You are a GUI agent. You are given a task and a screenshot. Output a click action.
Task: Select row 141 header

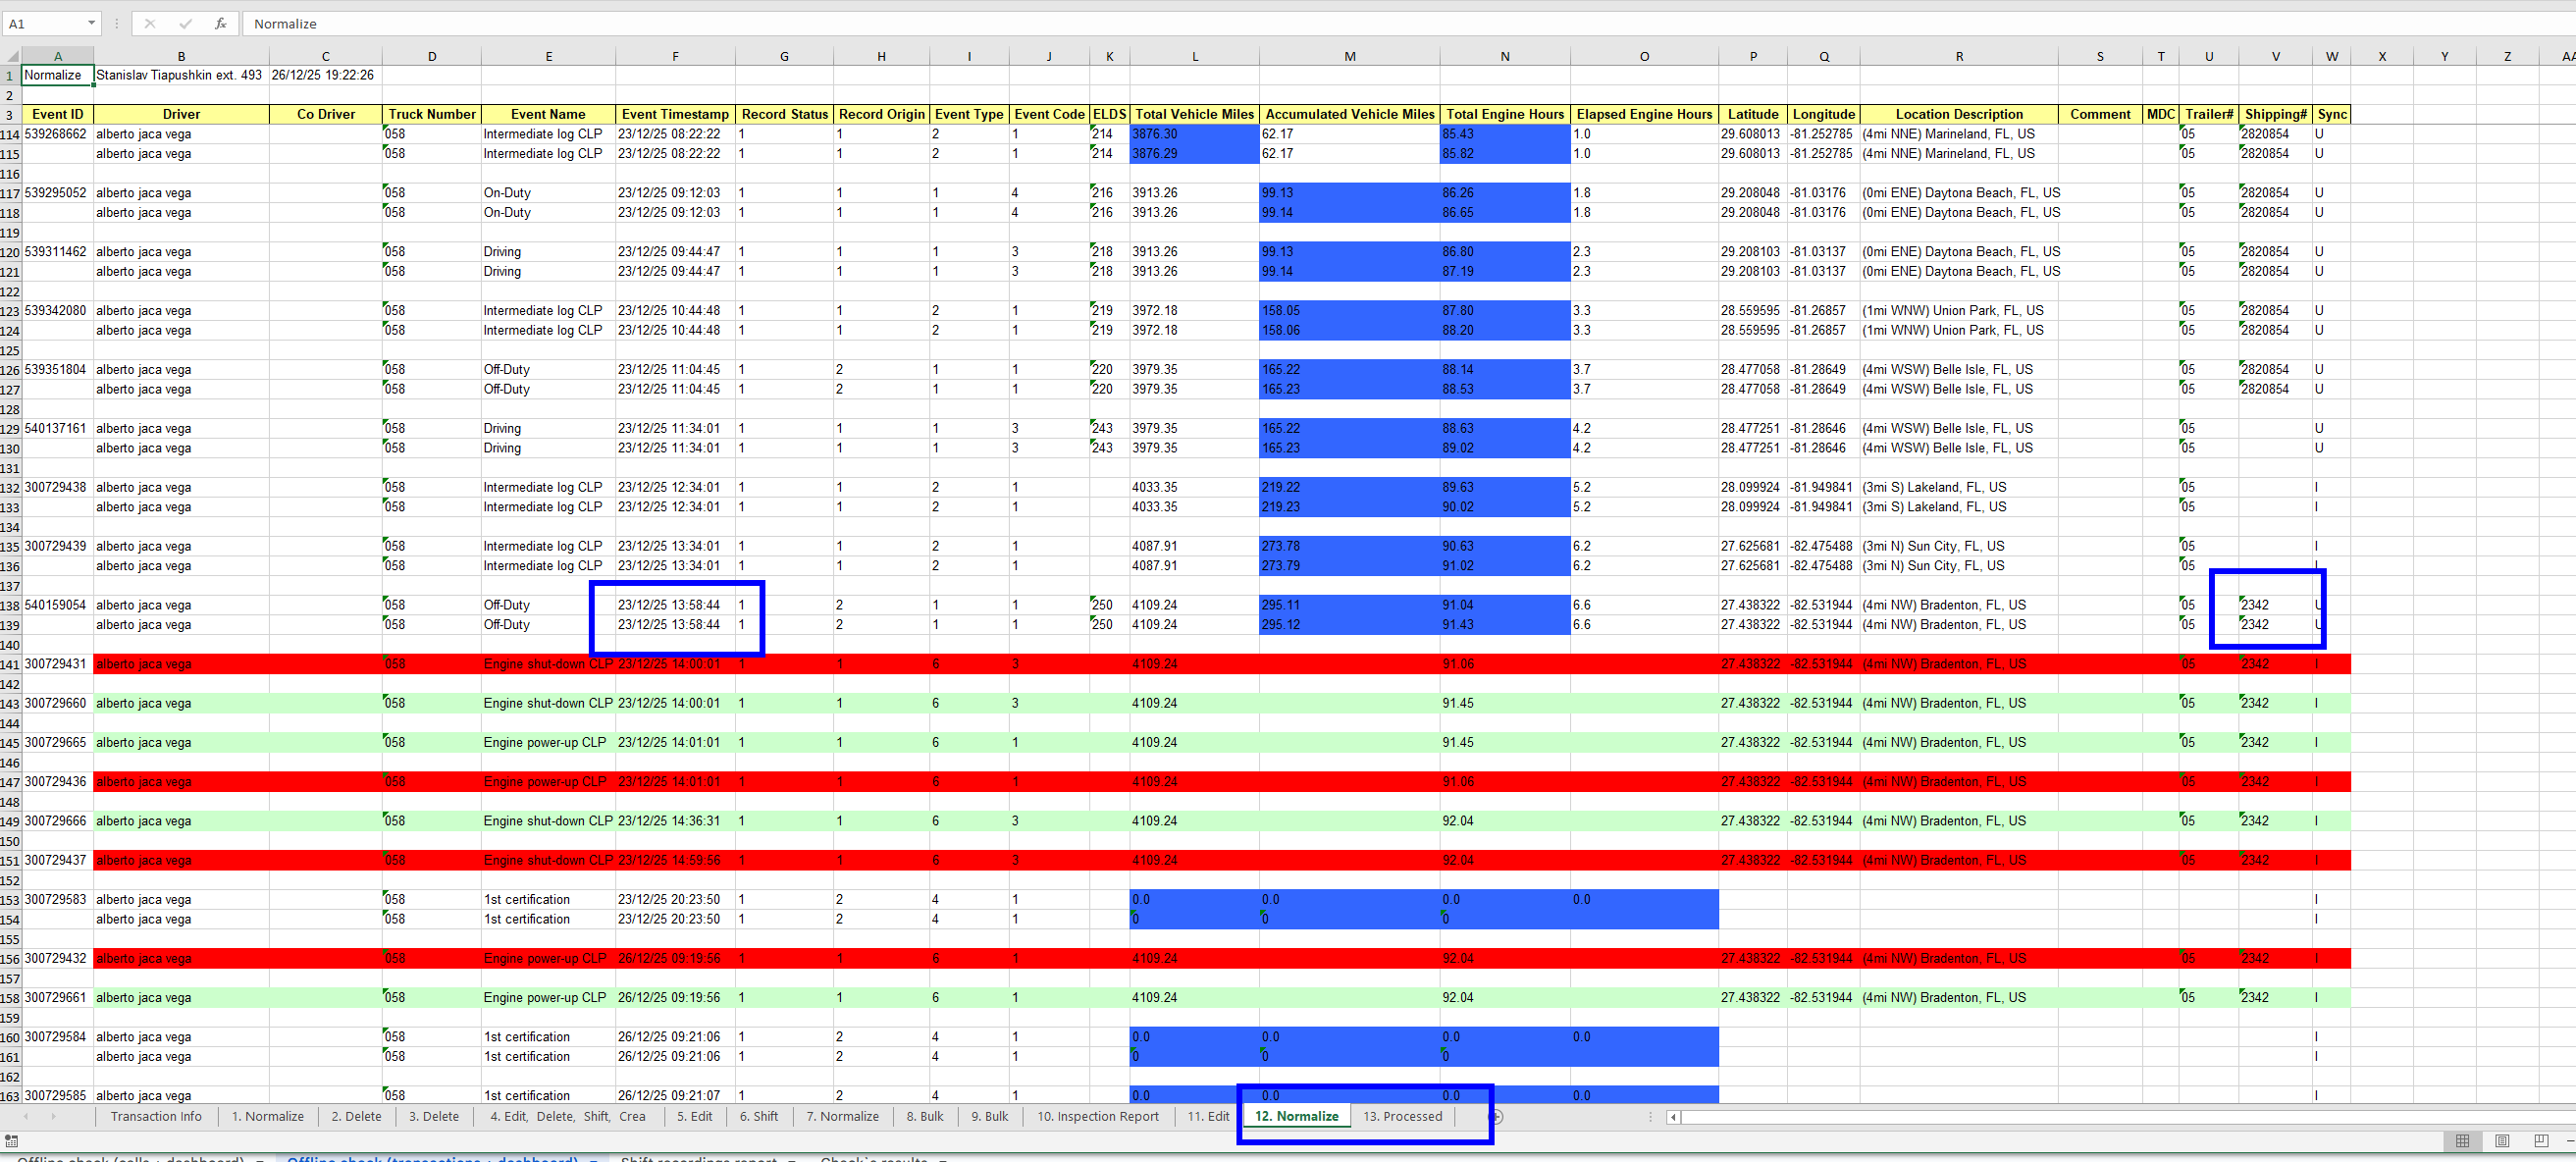tap(10, 664)
